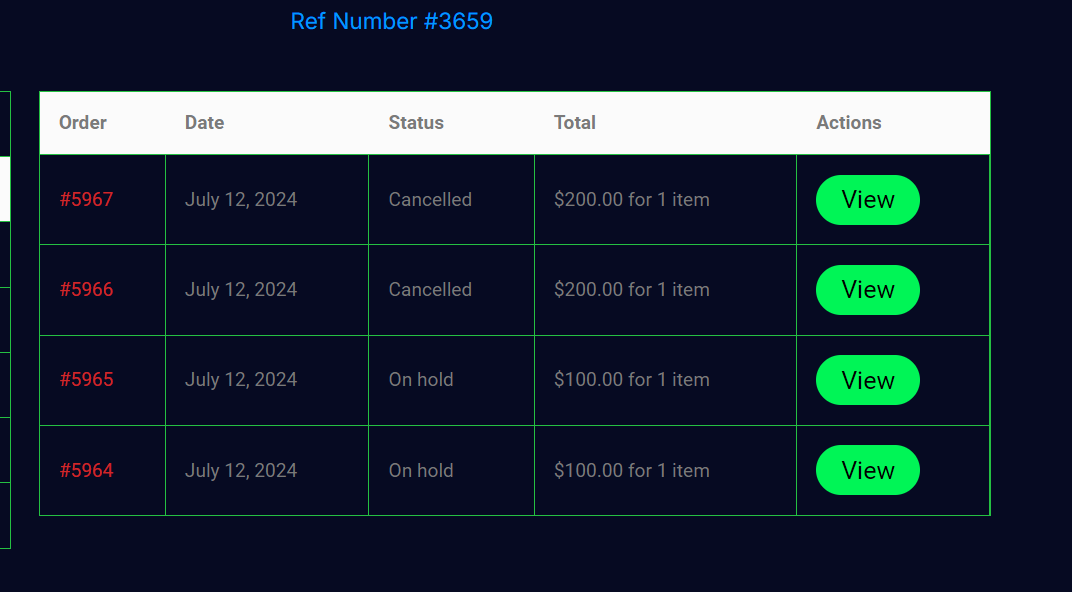Open the Ref Number #3659 link
The image size is (1072, 592).
pos(391,21)
